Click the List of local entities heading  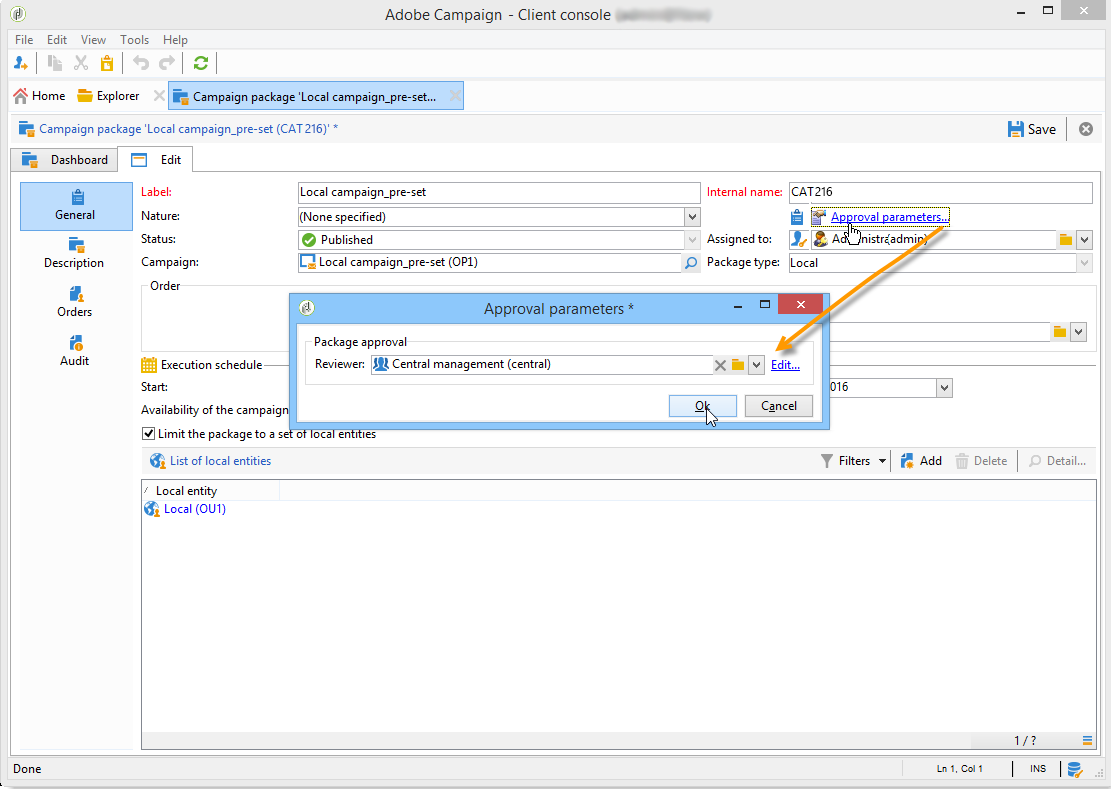220,461
